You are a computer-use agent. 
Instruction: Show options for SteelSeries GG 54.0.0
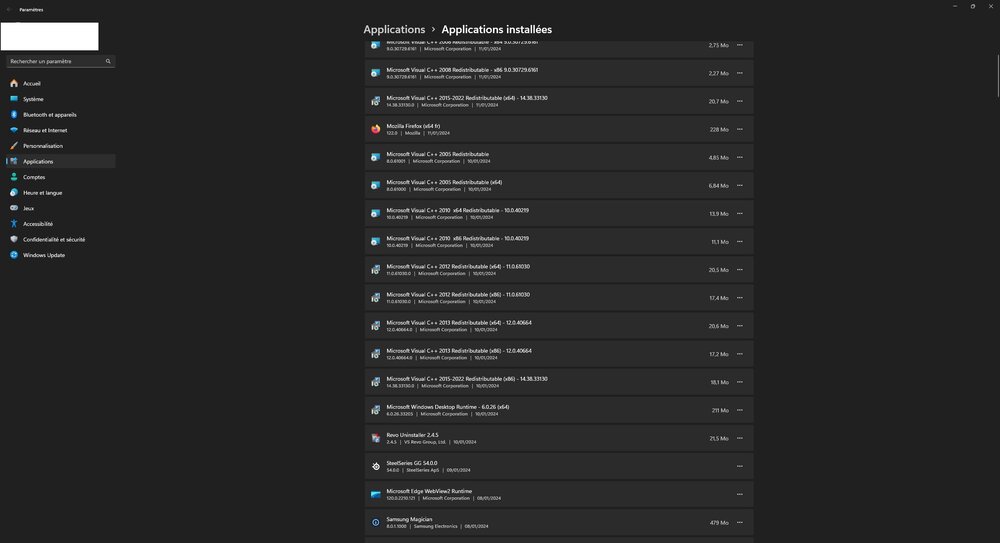pyautogui.click(x=740, y=466)
